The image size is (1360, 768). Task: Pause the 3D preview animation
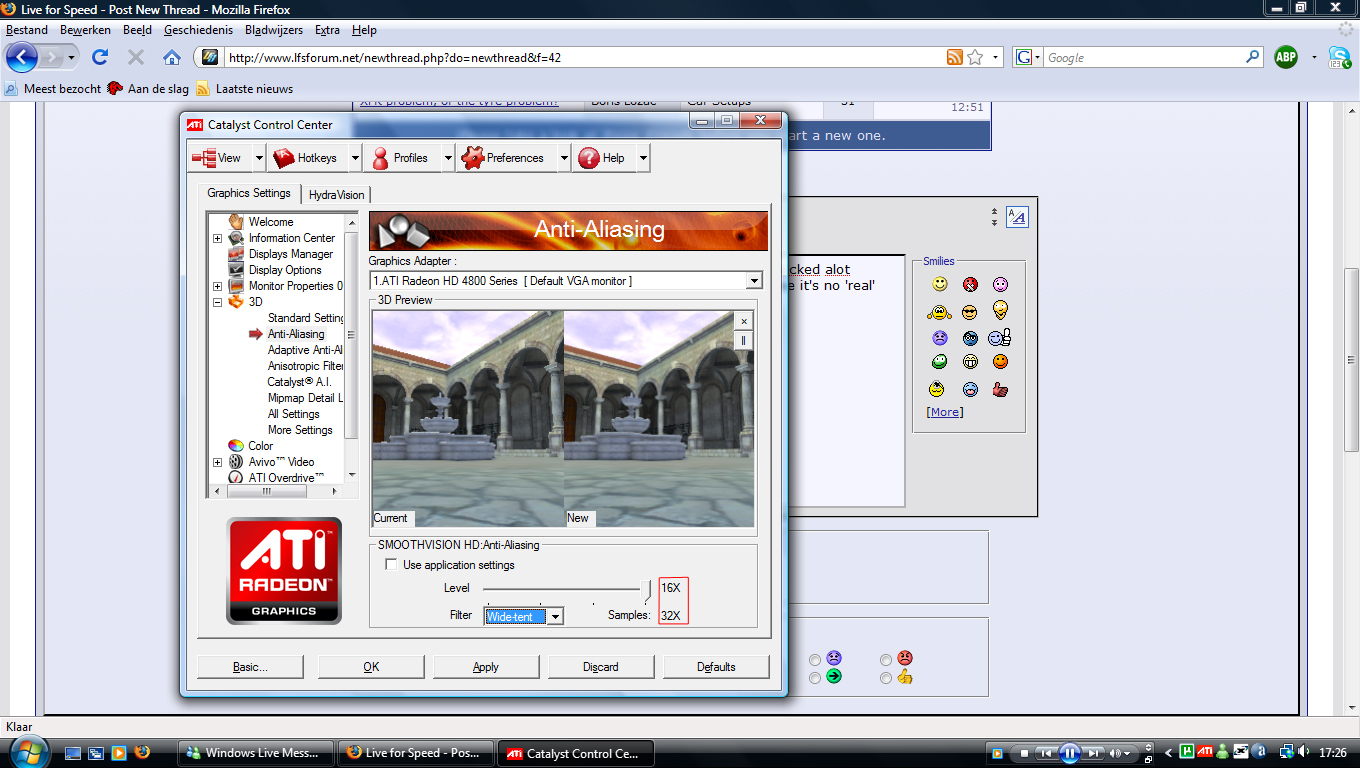tap(743, 341)
